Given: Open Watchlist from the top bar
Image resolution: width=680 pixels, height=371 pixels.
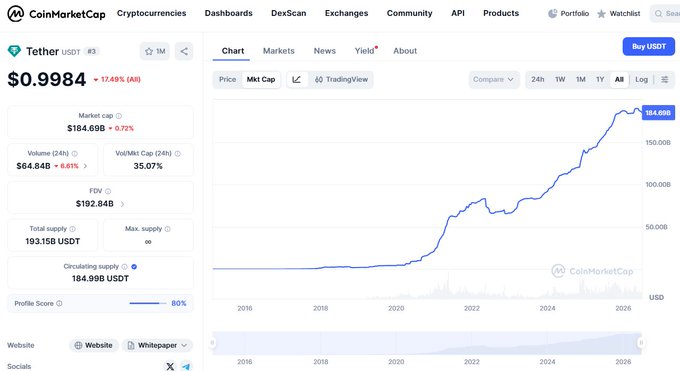Looking at the screenshot, I should (618, 13).
